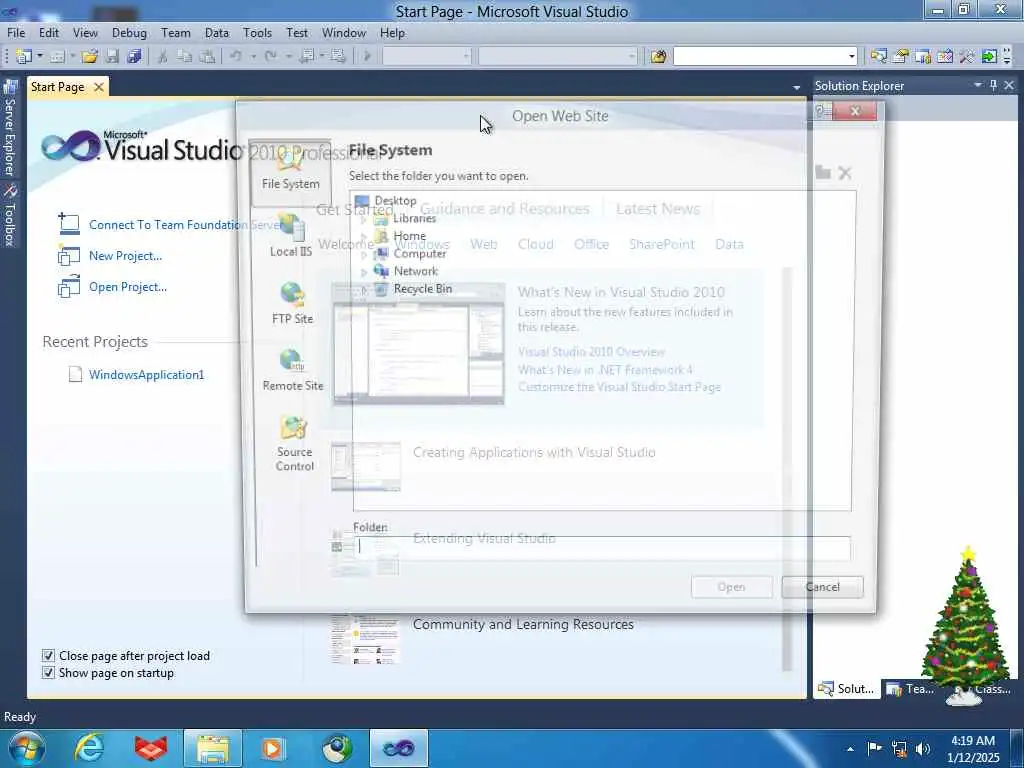
Task: Open the Properties Window toolbar icon
Action: [901, 57]
